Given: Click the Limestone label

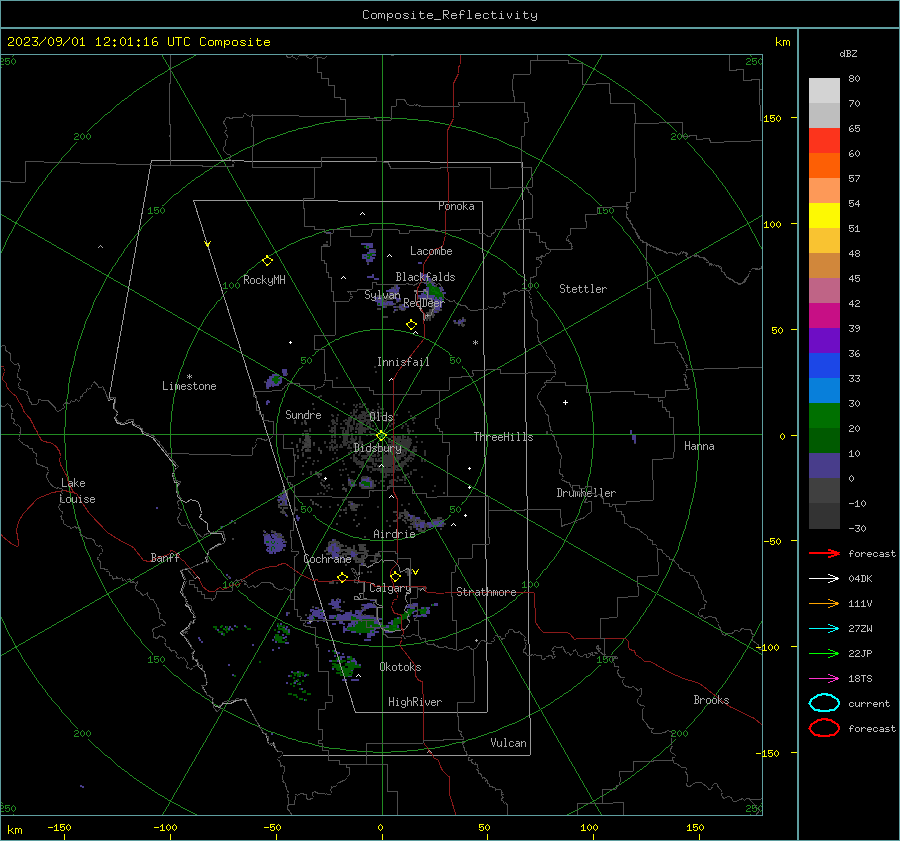Looking at the screenshot, I should tap(189, 386).
